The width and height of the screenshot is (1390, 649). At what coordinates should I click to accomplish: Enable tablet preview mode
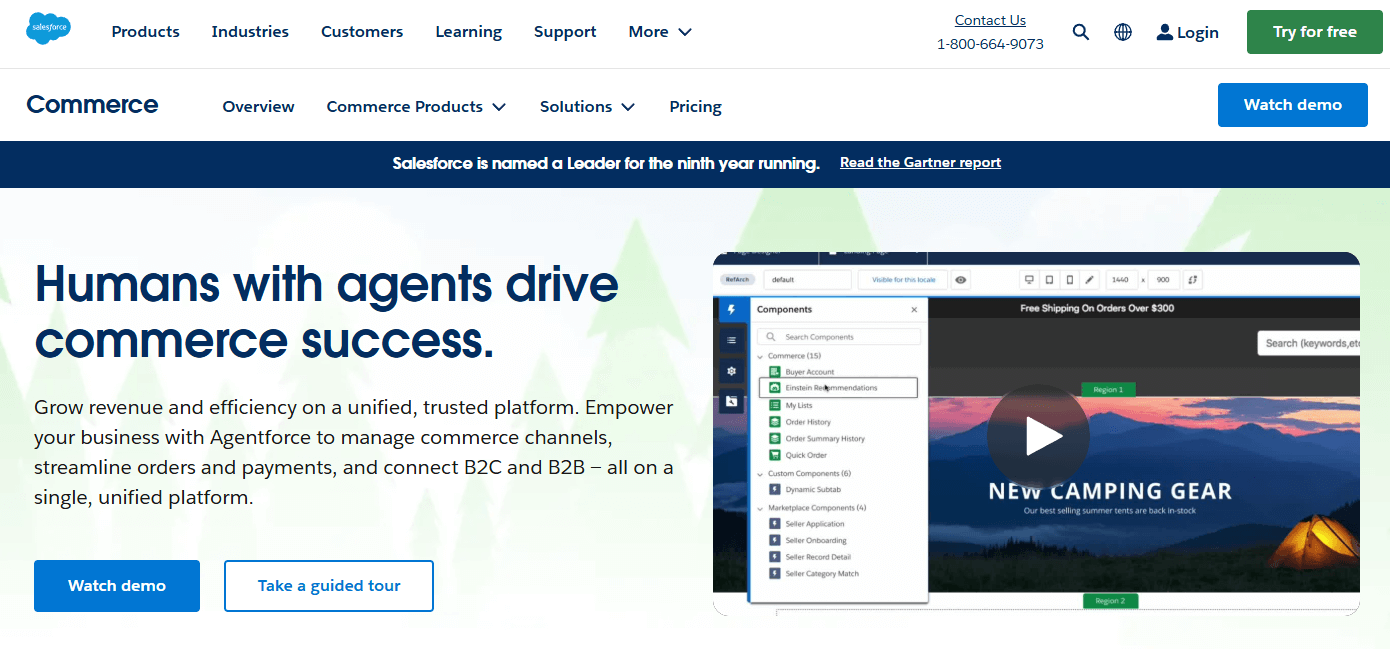point(1048,279)
